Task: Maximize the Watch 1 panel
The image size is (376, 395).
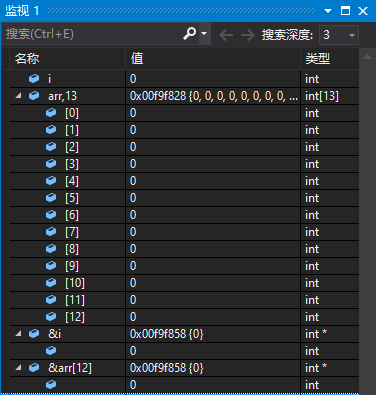Action: (345, 11)
